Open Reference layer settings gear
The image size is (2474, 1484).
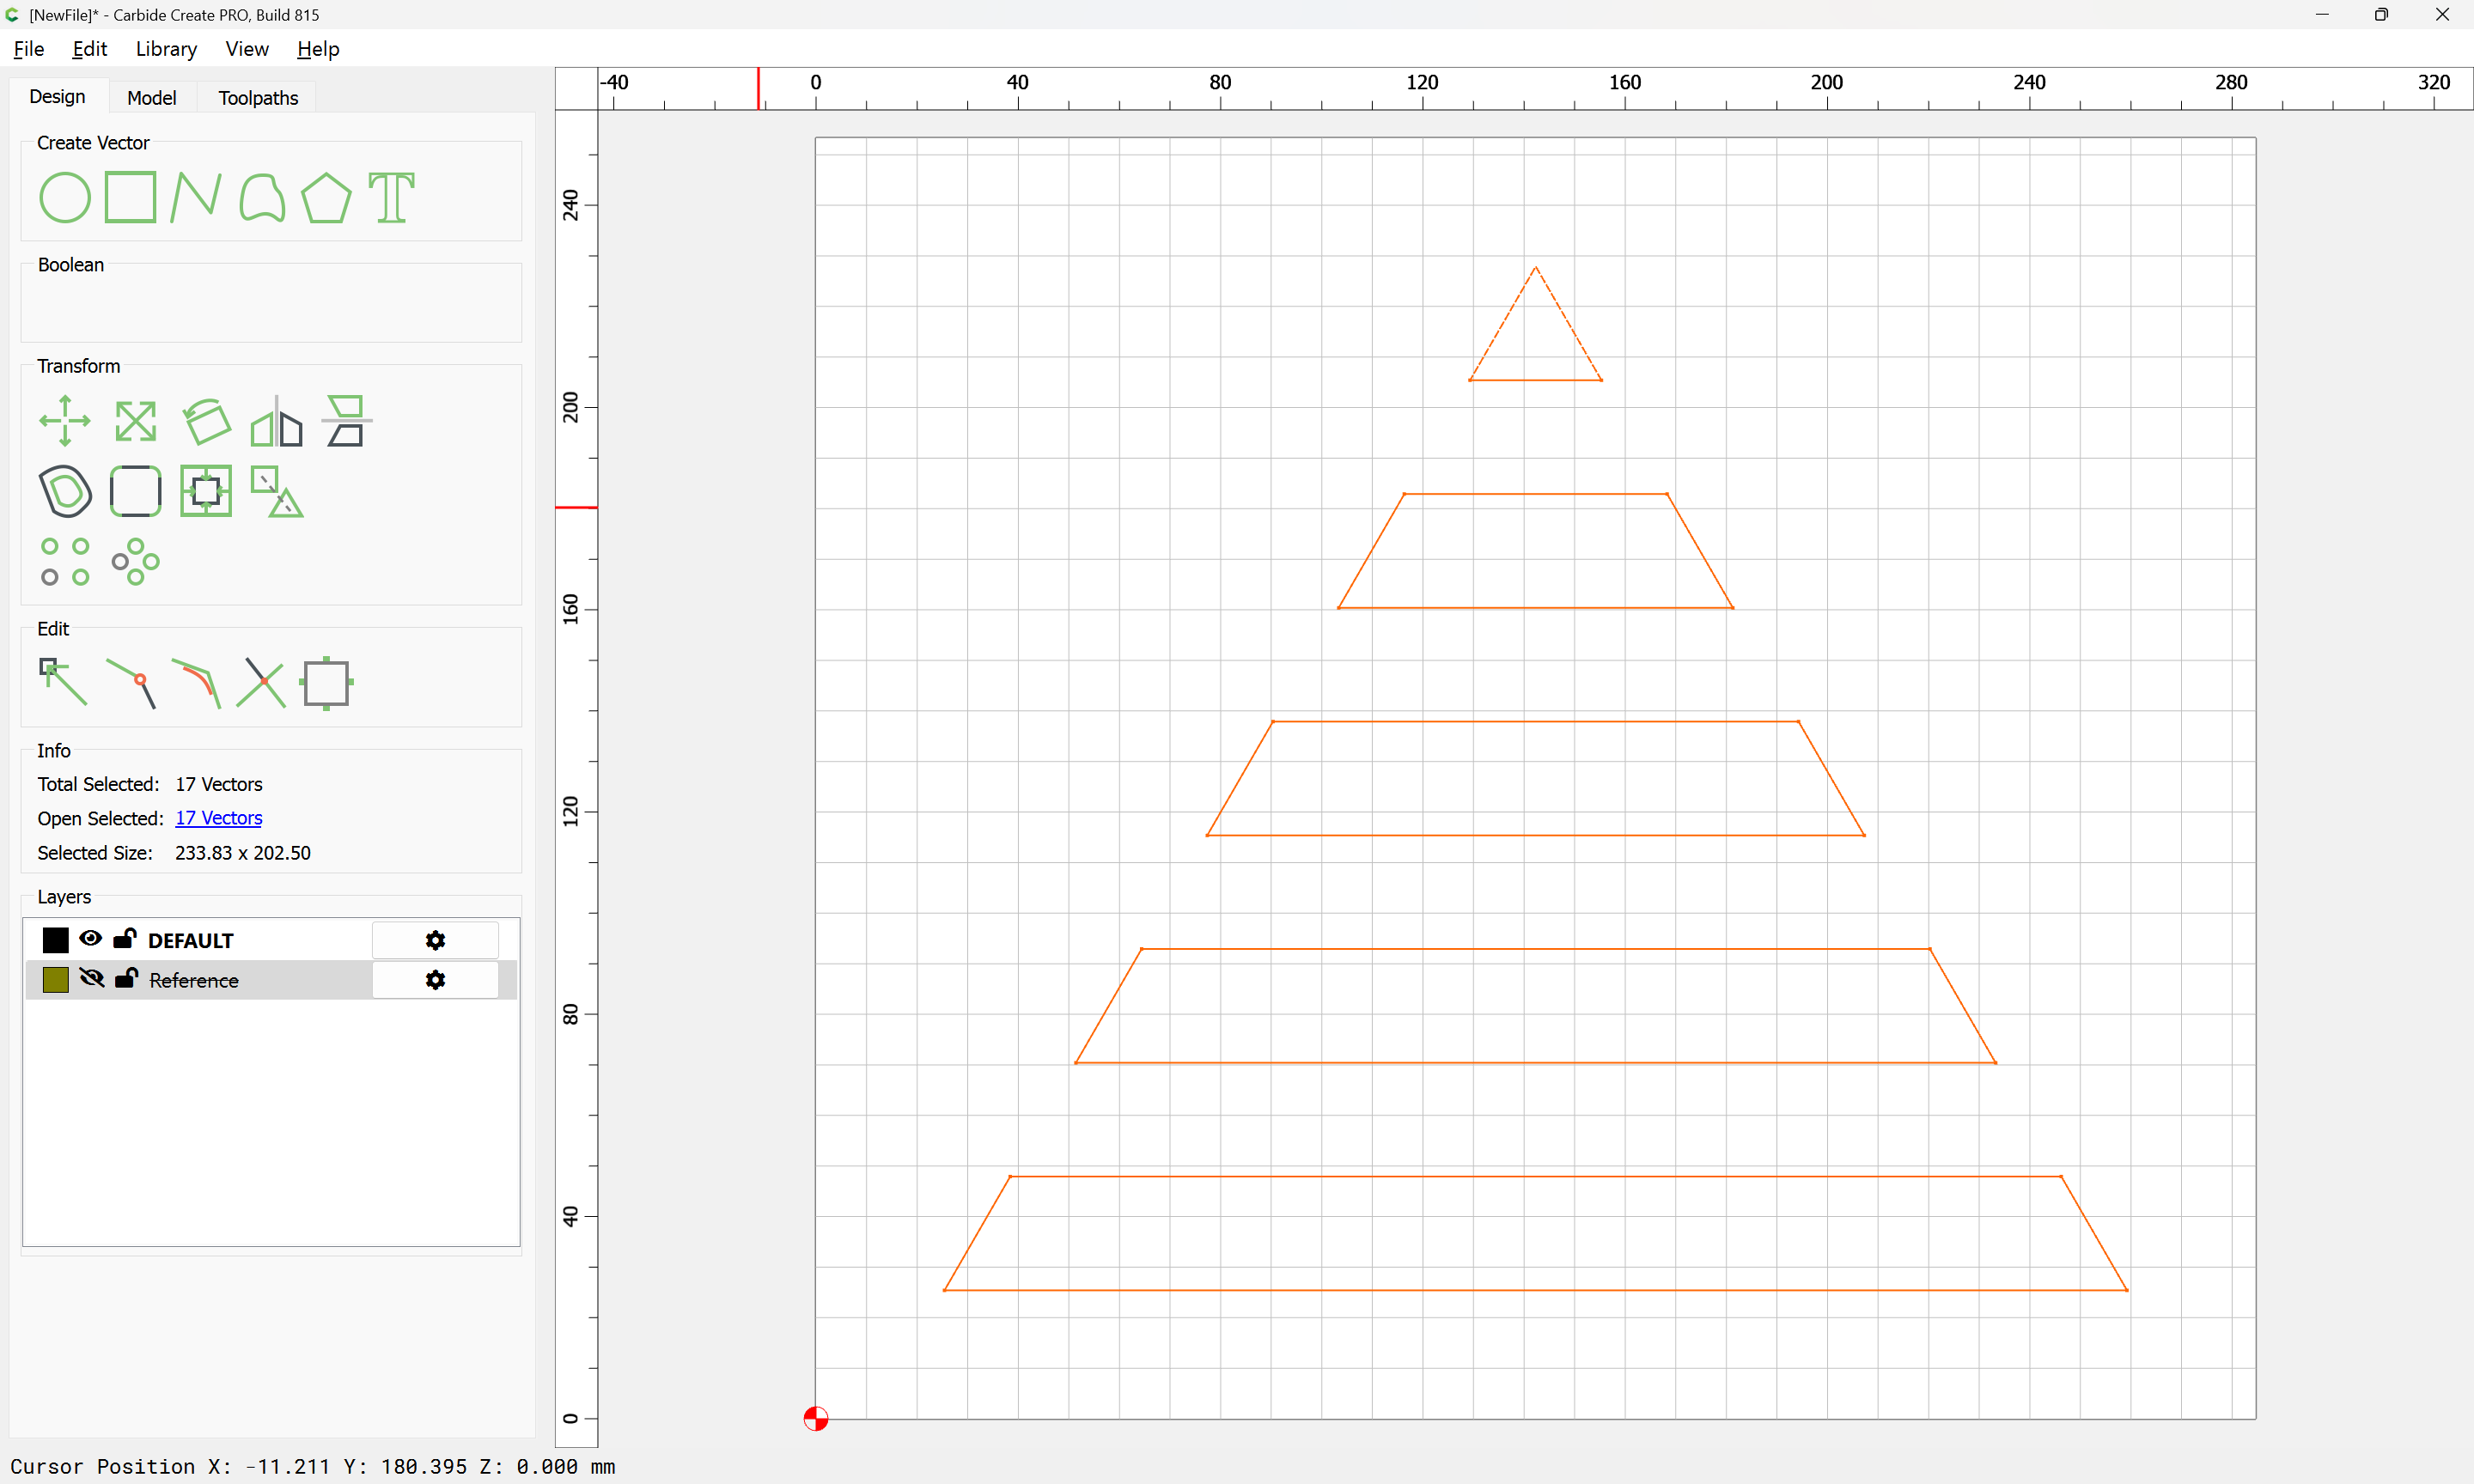pyautogui.click(x=435, y=980)
